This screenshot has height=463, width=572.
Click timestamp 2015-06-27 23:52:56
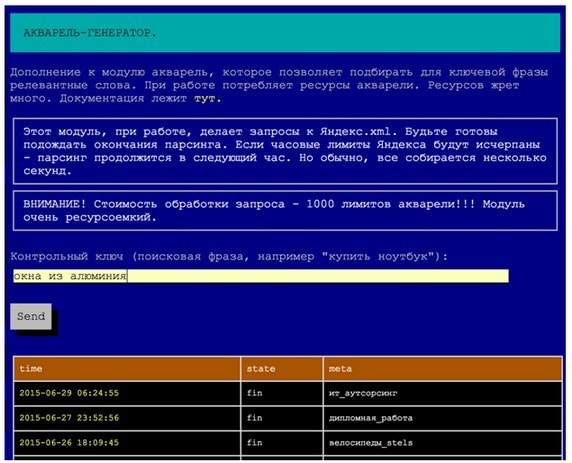click(x=69, y=418)
